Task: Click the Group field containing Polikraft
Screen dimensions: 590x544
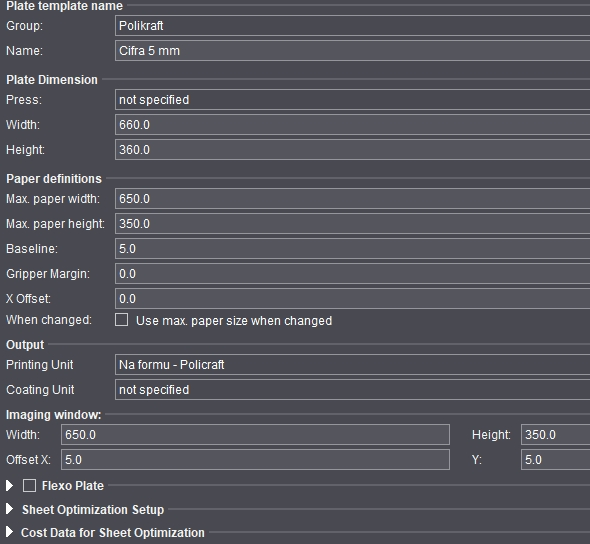Action: click(353, 26)
